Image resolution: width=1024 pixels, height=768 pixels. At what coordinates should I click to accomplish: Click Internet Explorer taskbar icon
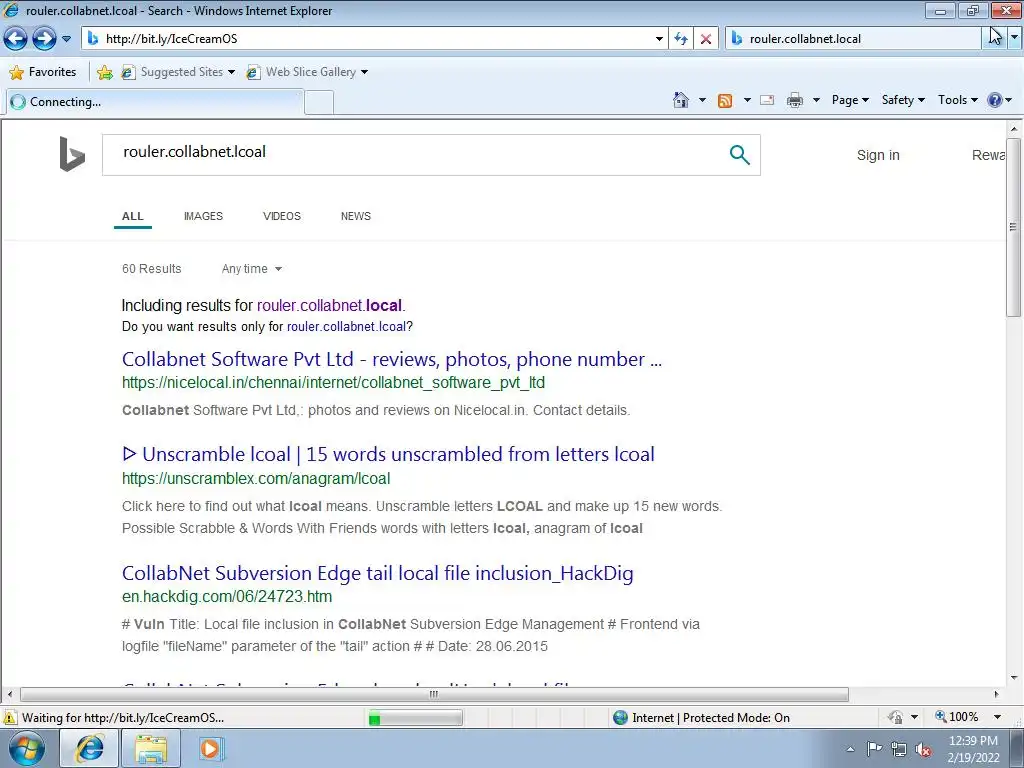click(x=89, y=748)
